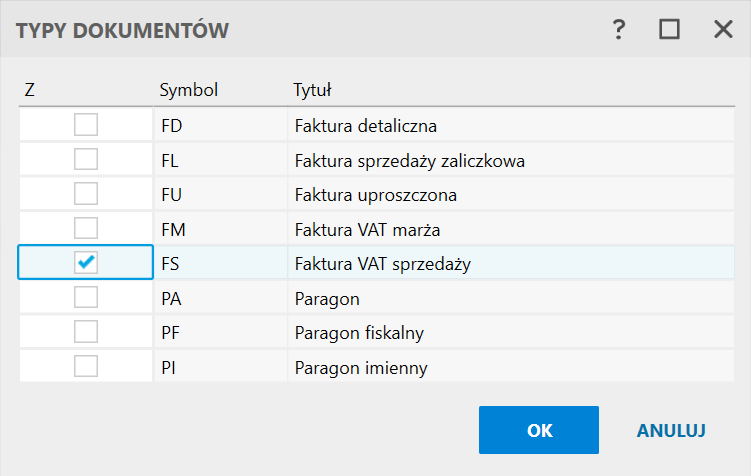Enable the FL zaliczkowa checkbox
Screen dimensions: 751x476
[x=86, y=159]
